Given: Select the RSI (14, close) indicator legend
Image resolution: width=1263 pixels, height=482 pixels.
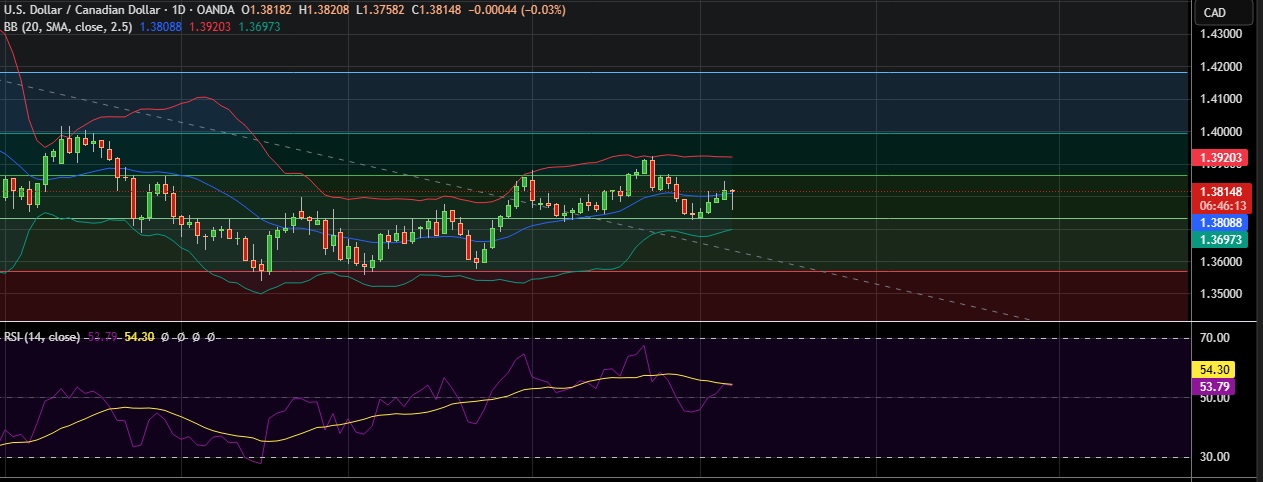Looking at the screenshot, I should 41,337.
